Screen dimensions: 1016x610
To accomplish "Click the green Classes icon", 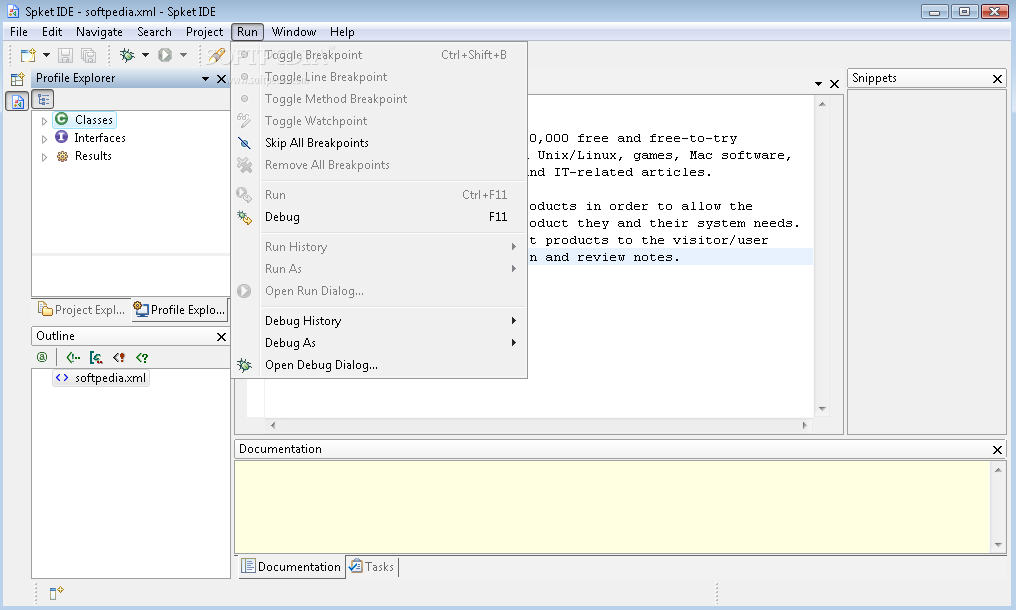I will coord(62,119).
